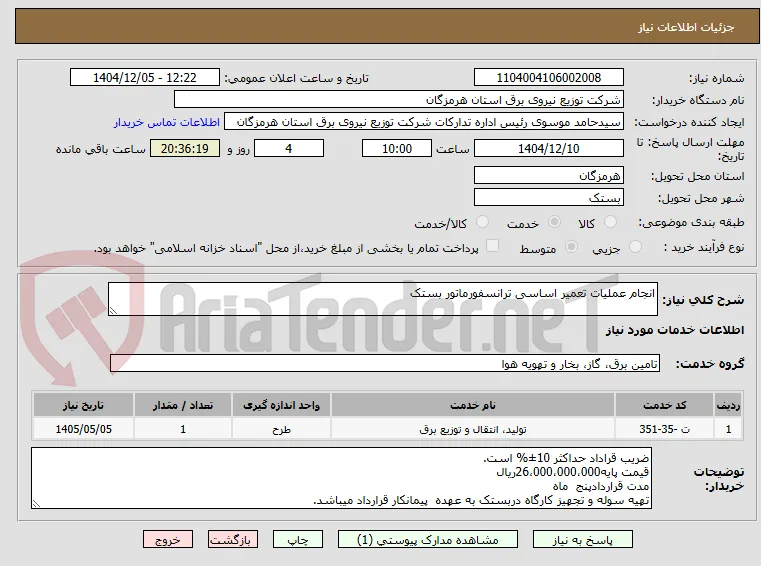Image resolution: width=761 pixels, height=566 pixels.
Task: Click the resize handle of buyer notes textarea
Action: point(36,503)
